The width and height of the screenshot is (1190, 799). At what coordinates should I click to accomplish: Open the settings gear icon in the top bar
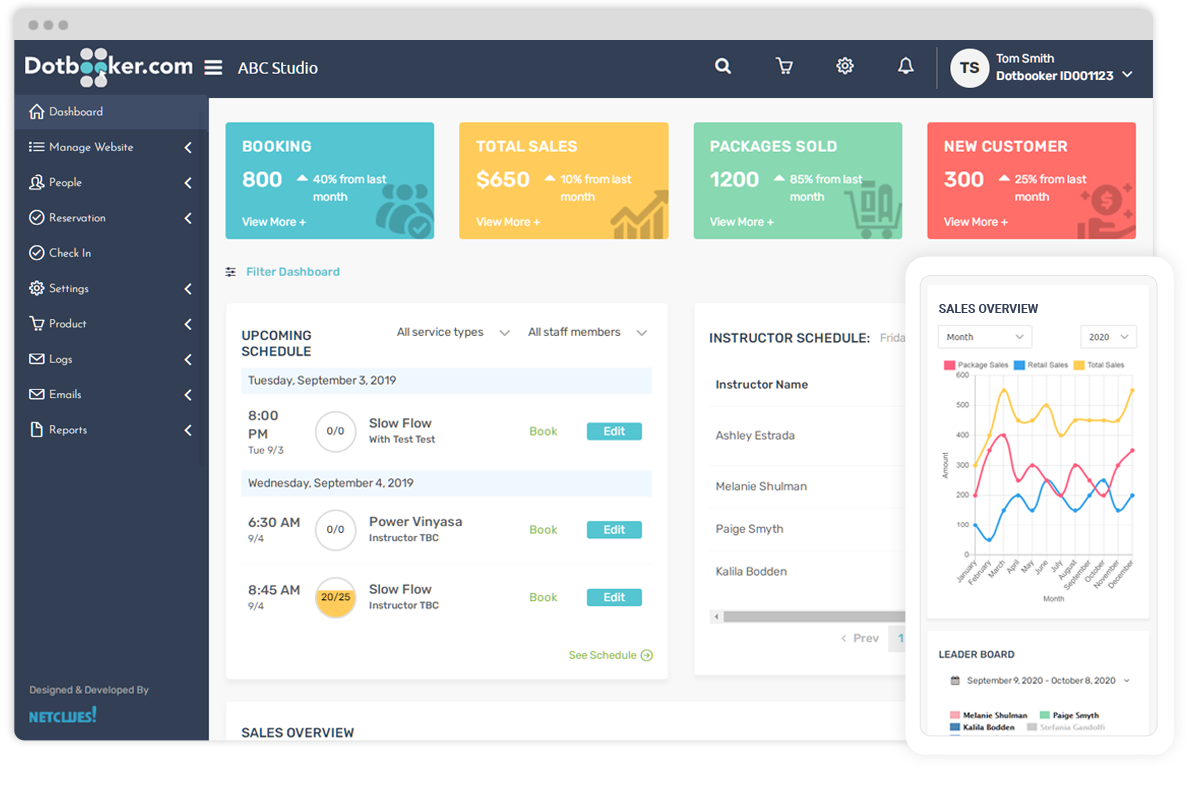coord(845,65)
